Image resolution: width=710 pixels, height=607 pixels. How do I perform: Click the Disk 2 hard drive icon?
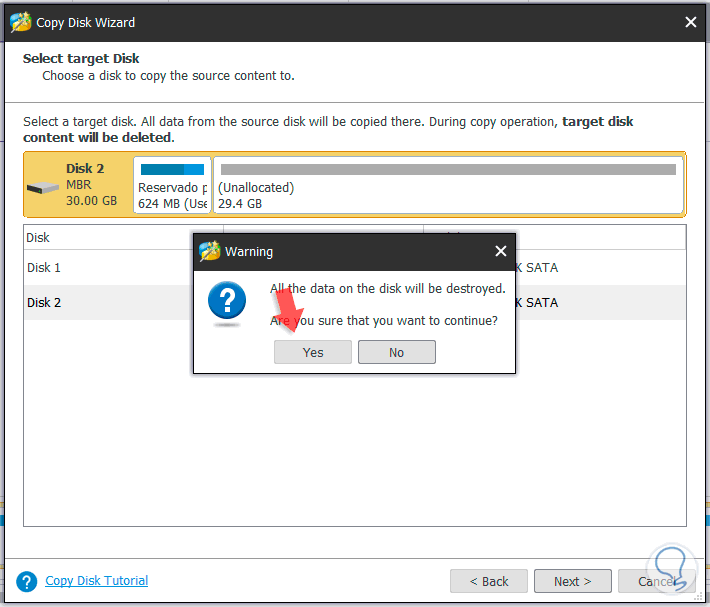click(43, 186)
